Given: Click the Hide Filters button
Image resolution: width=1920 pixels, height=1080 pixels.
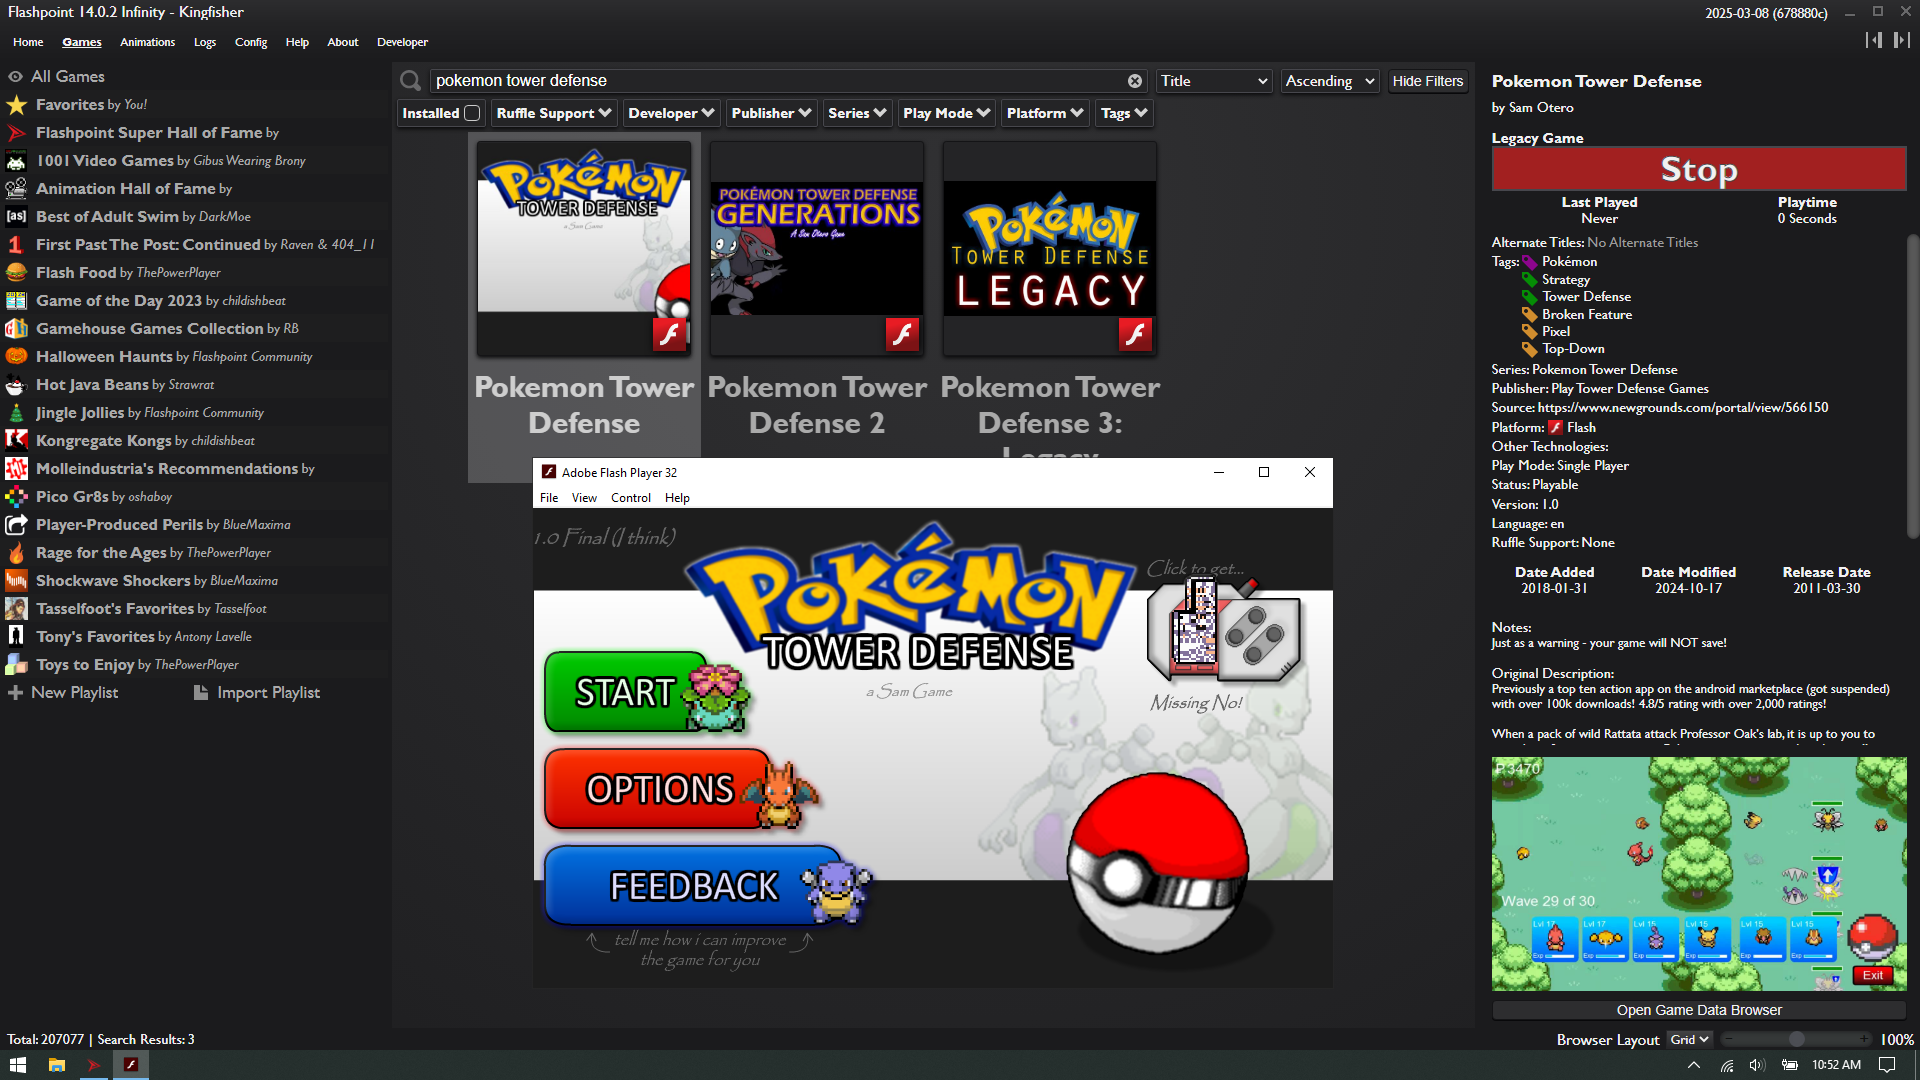Looking at the screenshot, I should point(1427,81).
